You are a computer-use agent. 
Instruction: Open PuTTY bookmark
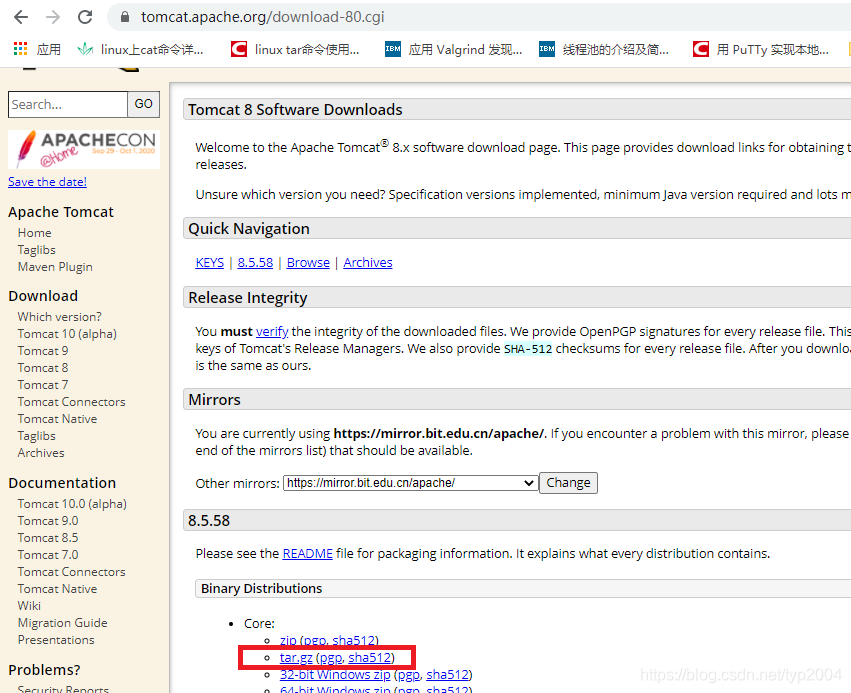click(x=761, y=49)
